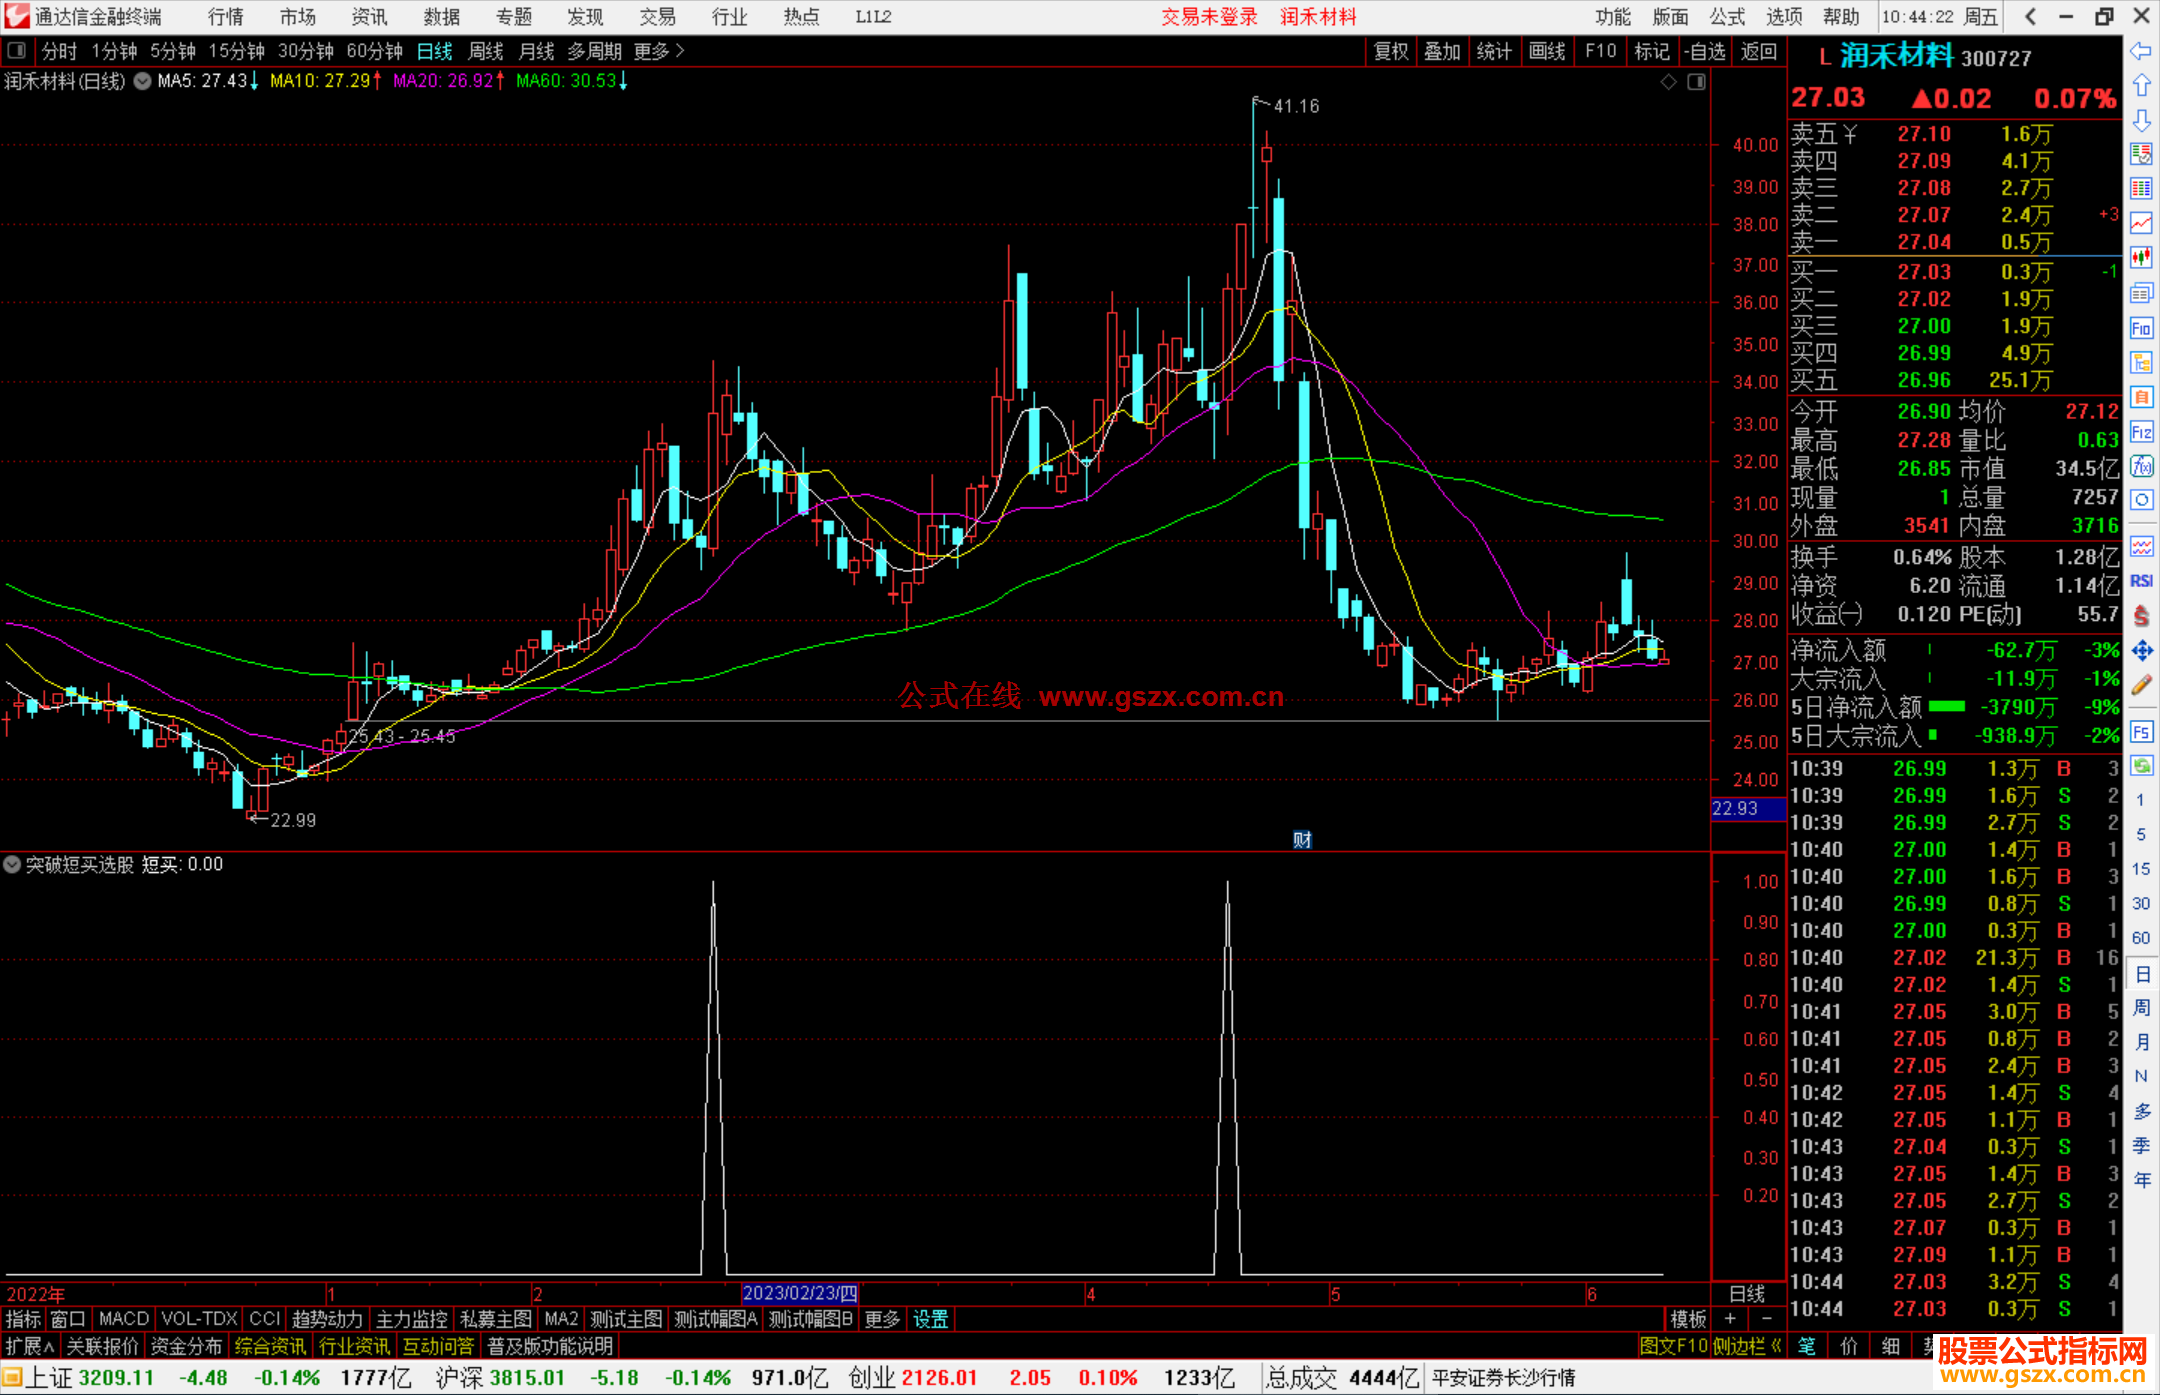Click the formula f(x) sidebar icon
This screenshot has height=1395, width=2160.
point(2141,466)
